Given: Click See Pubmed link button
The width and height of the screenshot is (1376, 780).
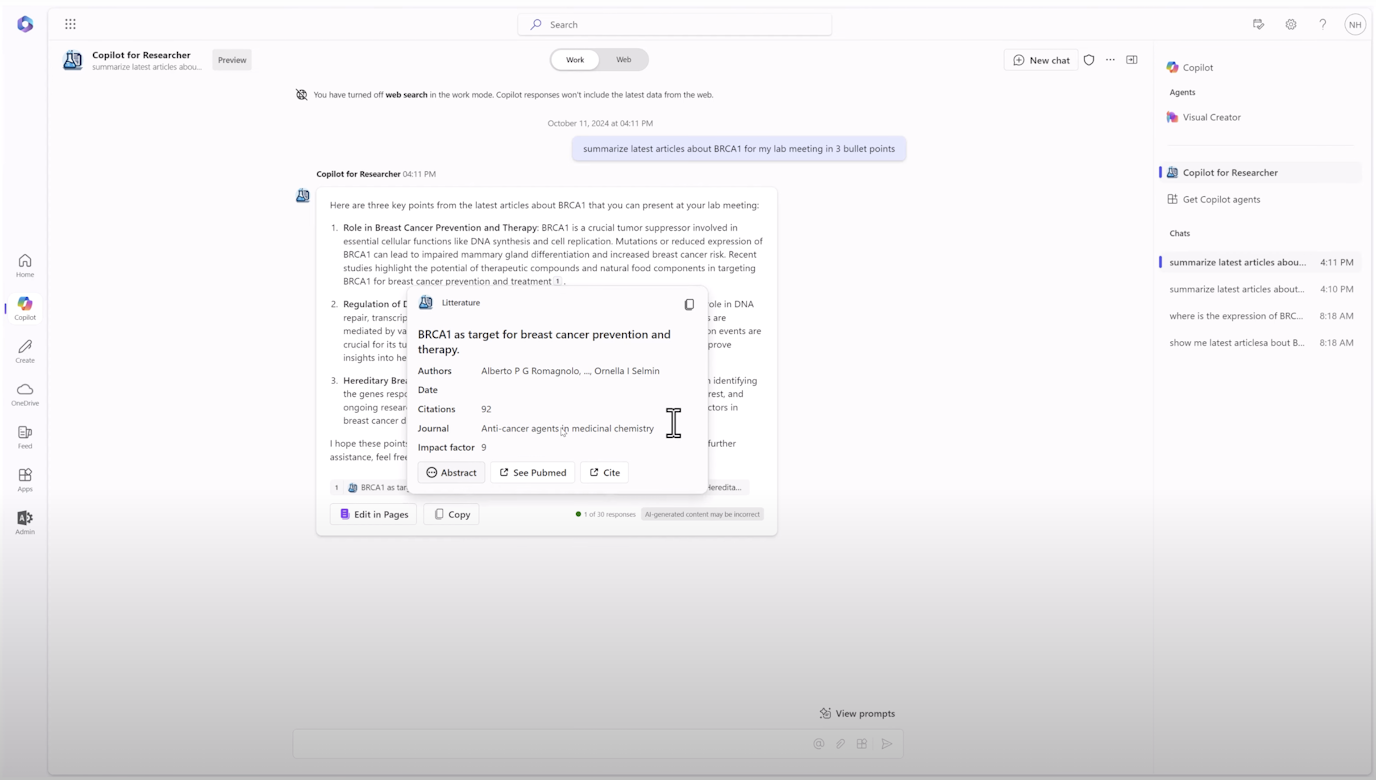Looking at the screenshot, I should click(533, 472).
